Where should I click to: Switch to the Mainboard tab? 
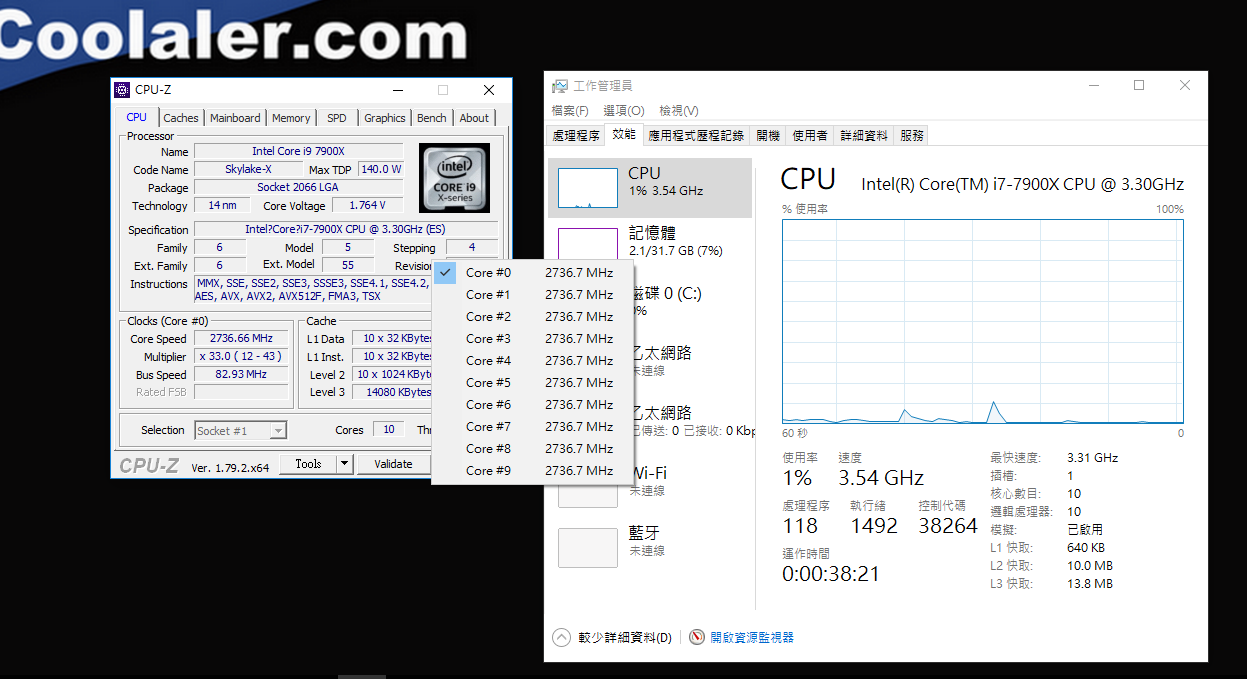pyautogui.click(x=235, y=118)
